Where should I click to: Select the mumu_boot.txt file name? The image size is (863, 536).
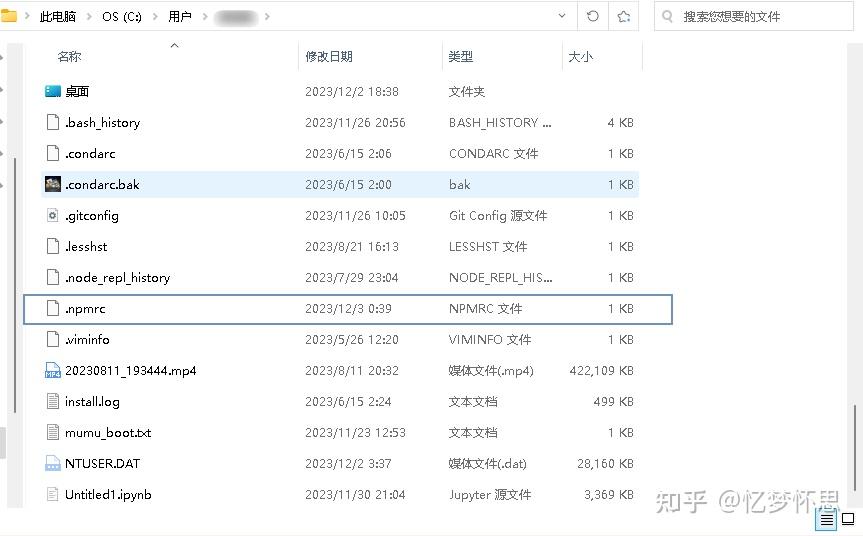pos(108,433)
